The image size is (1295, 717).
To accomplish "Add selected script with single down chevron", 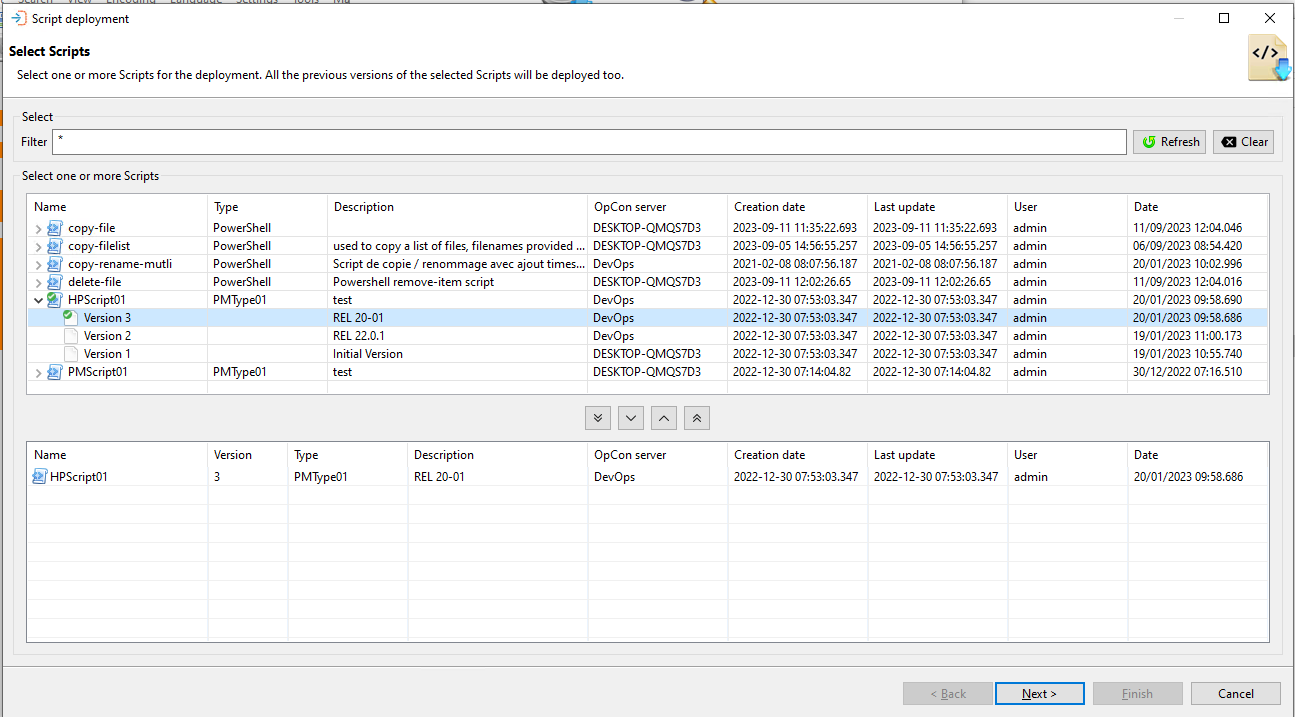I will click(630, 418).
